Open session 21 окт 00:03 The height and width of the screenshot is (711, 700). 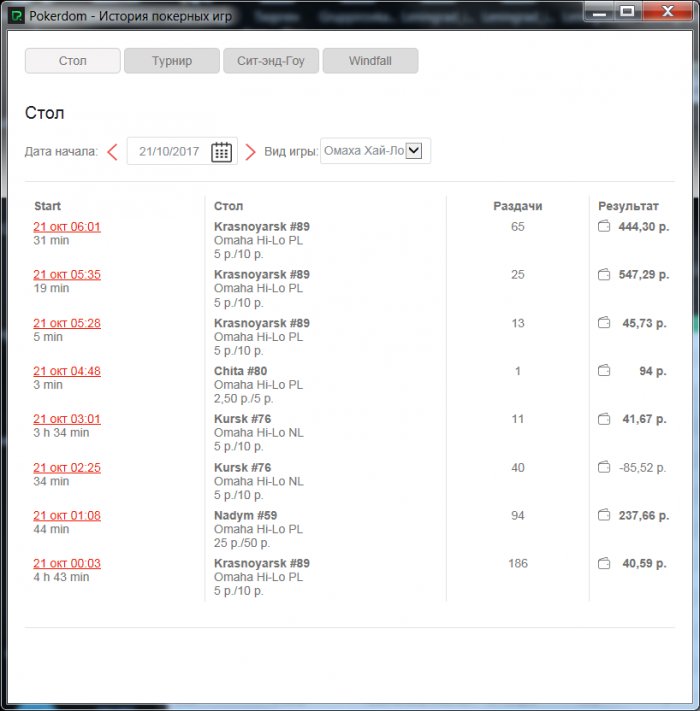[x=67, y=564]
